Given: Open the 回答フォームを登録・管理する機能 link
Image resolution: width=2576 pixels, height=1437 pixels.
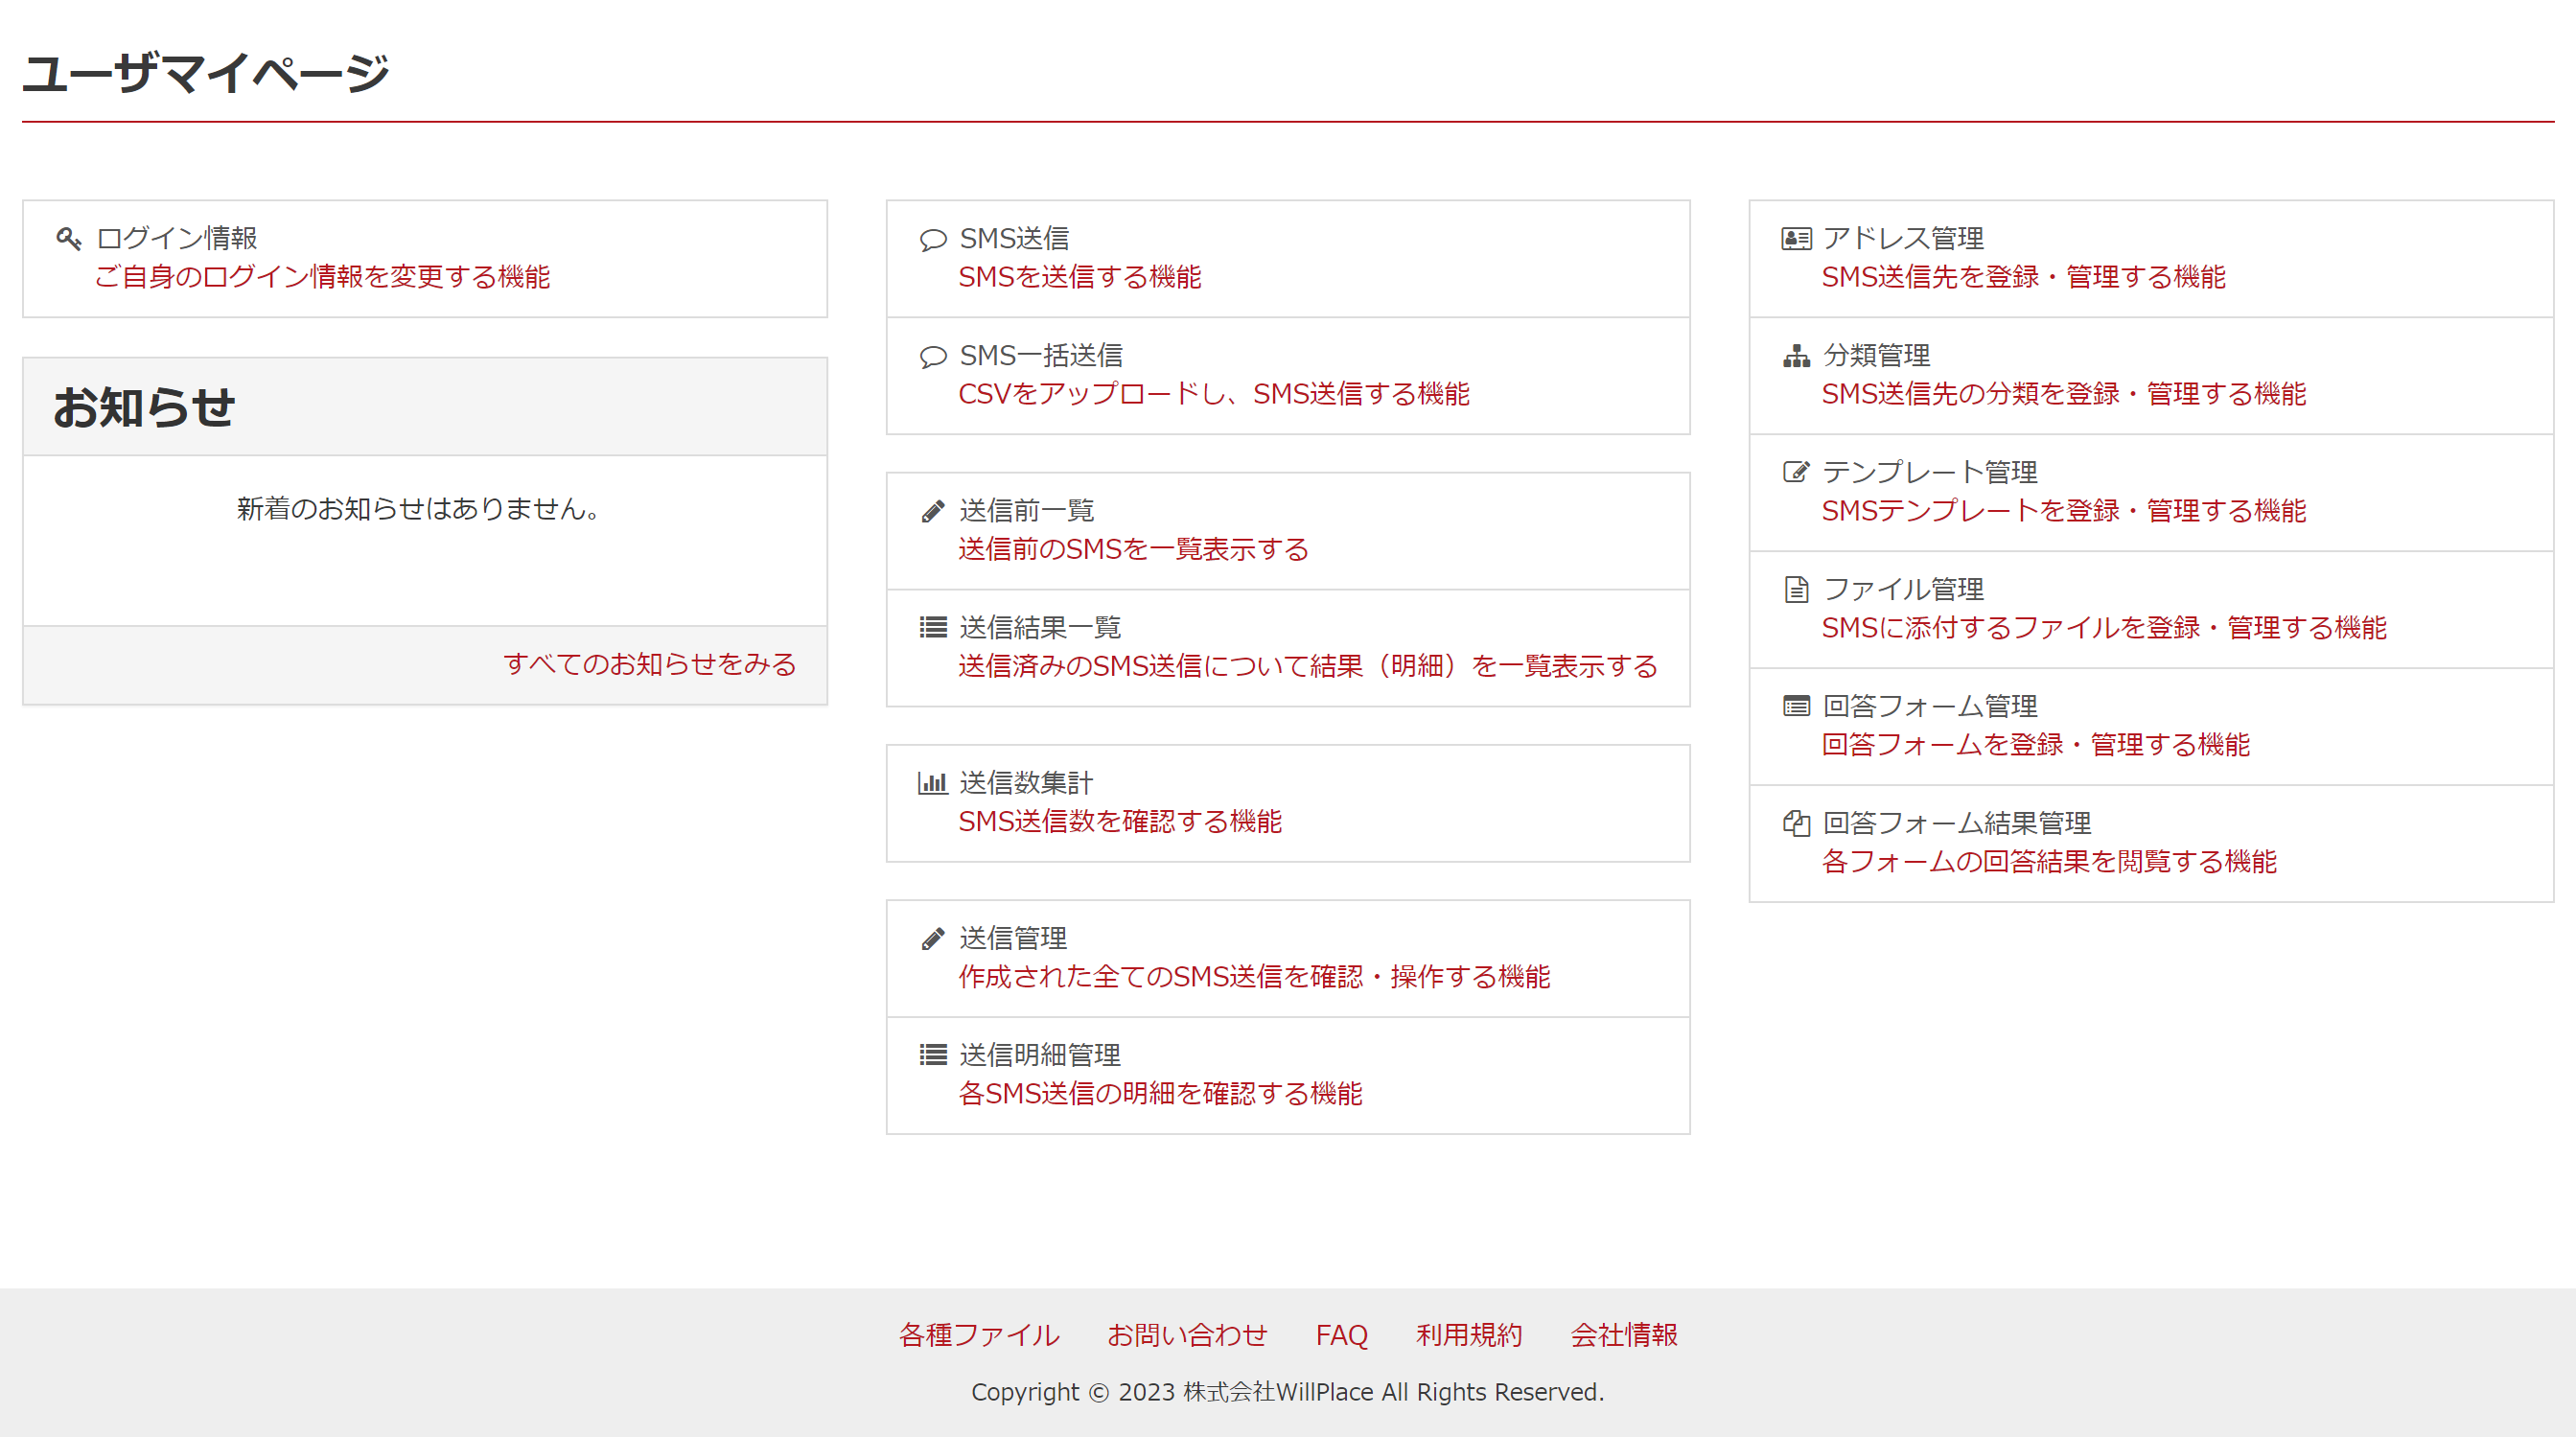Looking at the screenshot, I should [2035, 745].
